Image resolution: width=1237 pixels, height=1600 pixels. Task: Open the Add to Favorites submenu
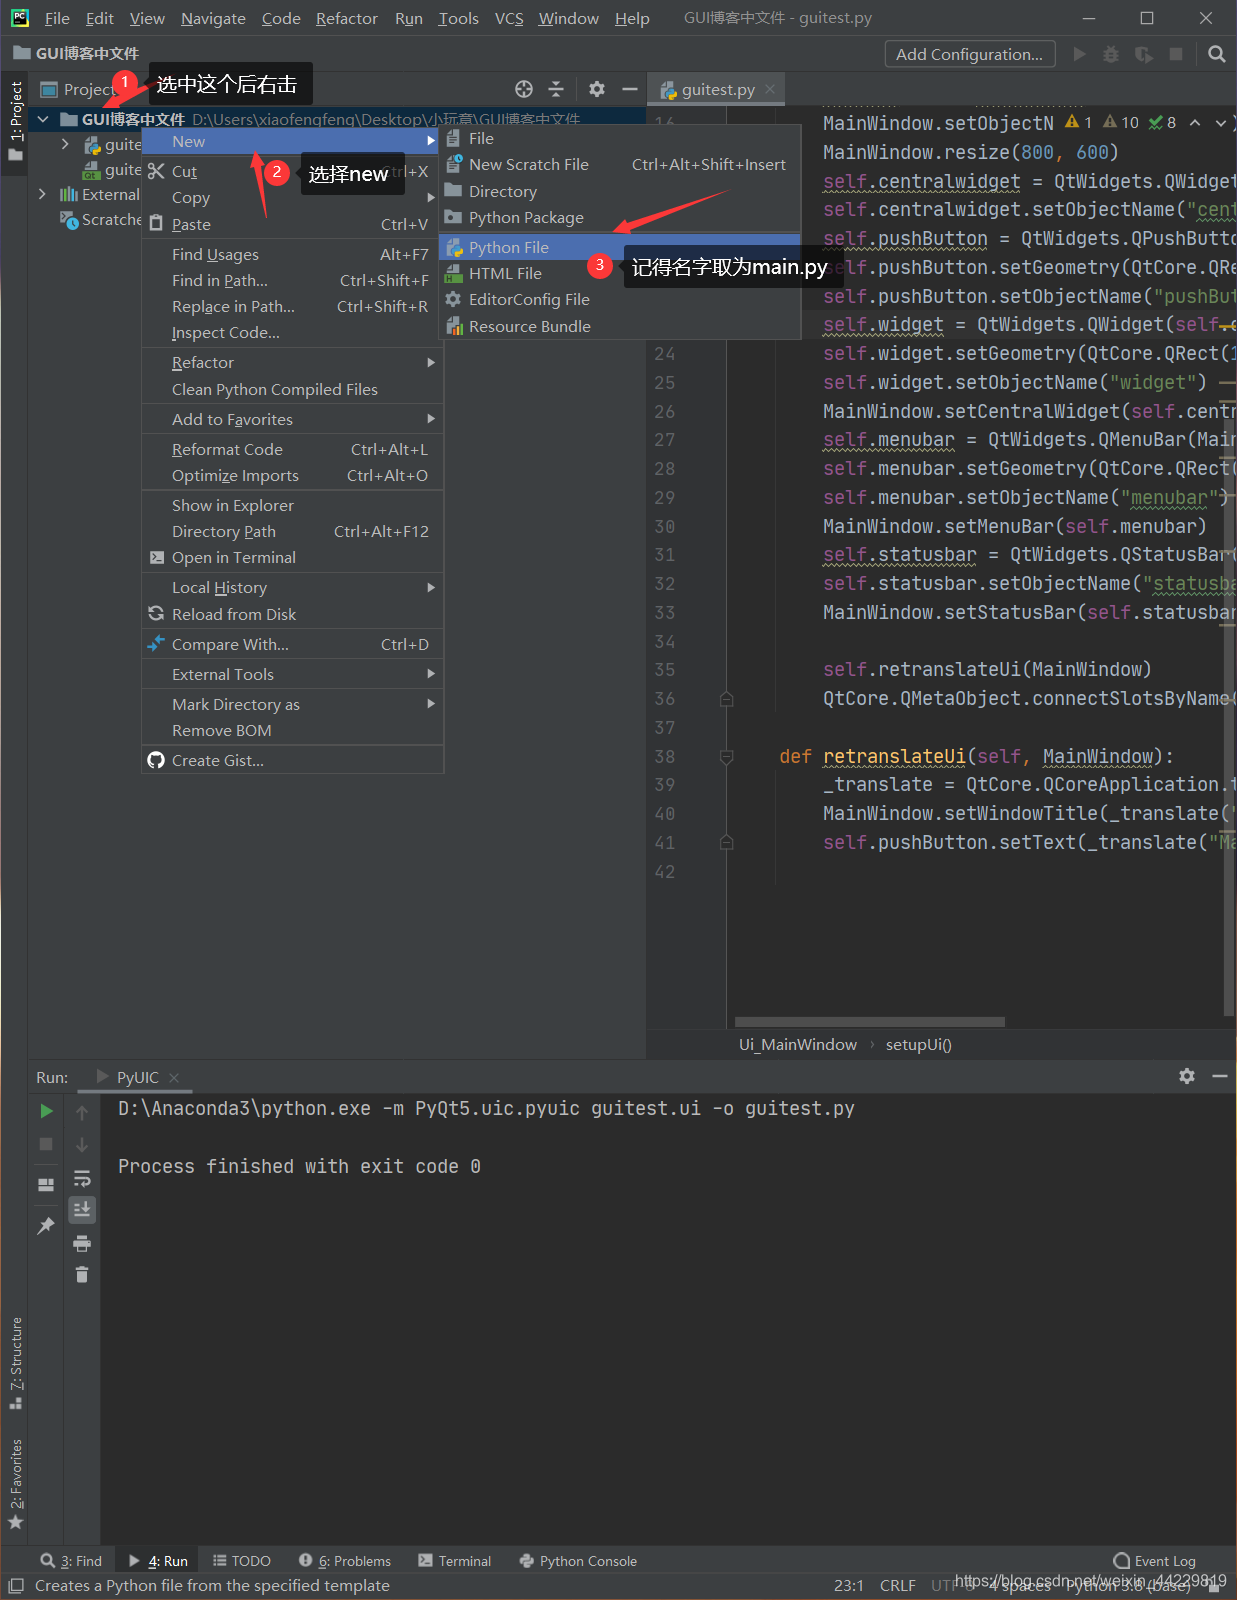pyautogui.click(x=292, y=420)
